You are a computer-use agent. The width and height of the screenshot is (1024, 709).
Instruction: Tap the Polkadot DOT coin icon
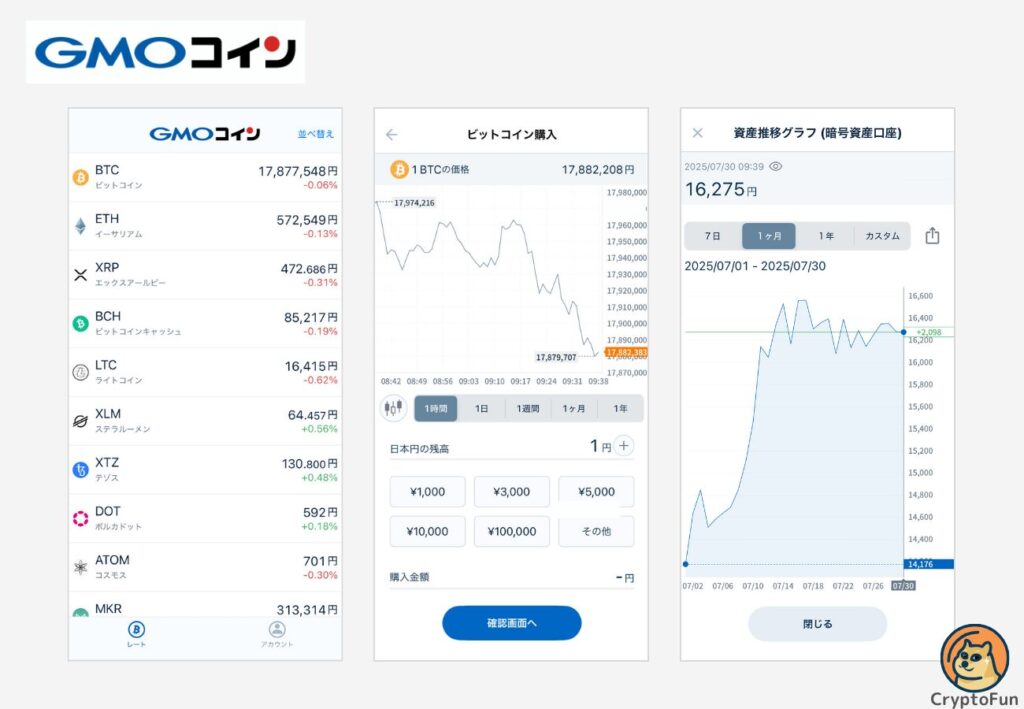click(x=81, y=518)
